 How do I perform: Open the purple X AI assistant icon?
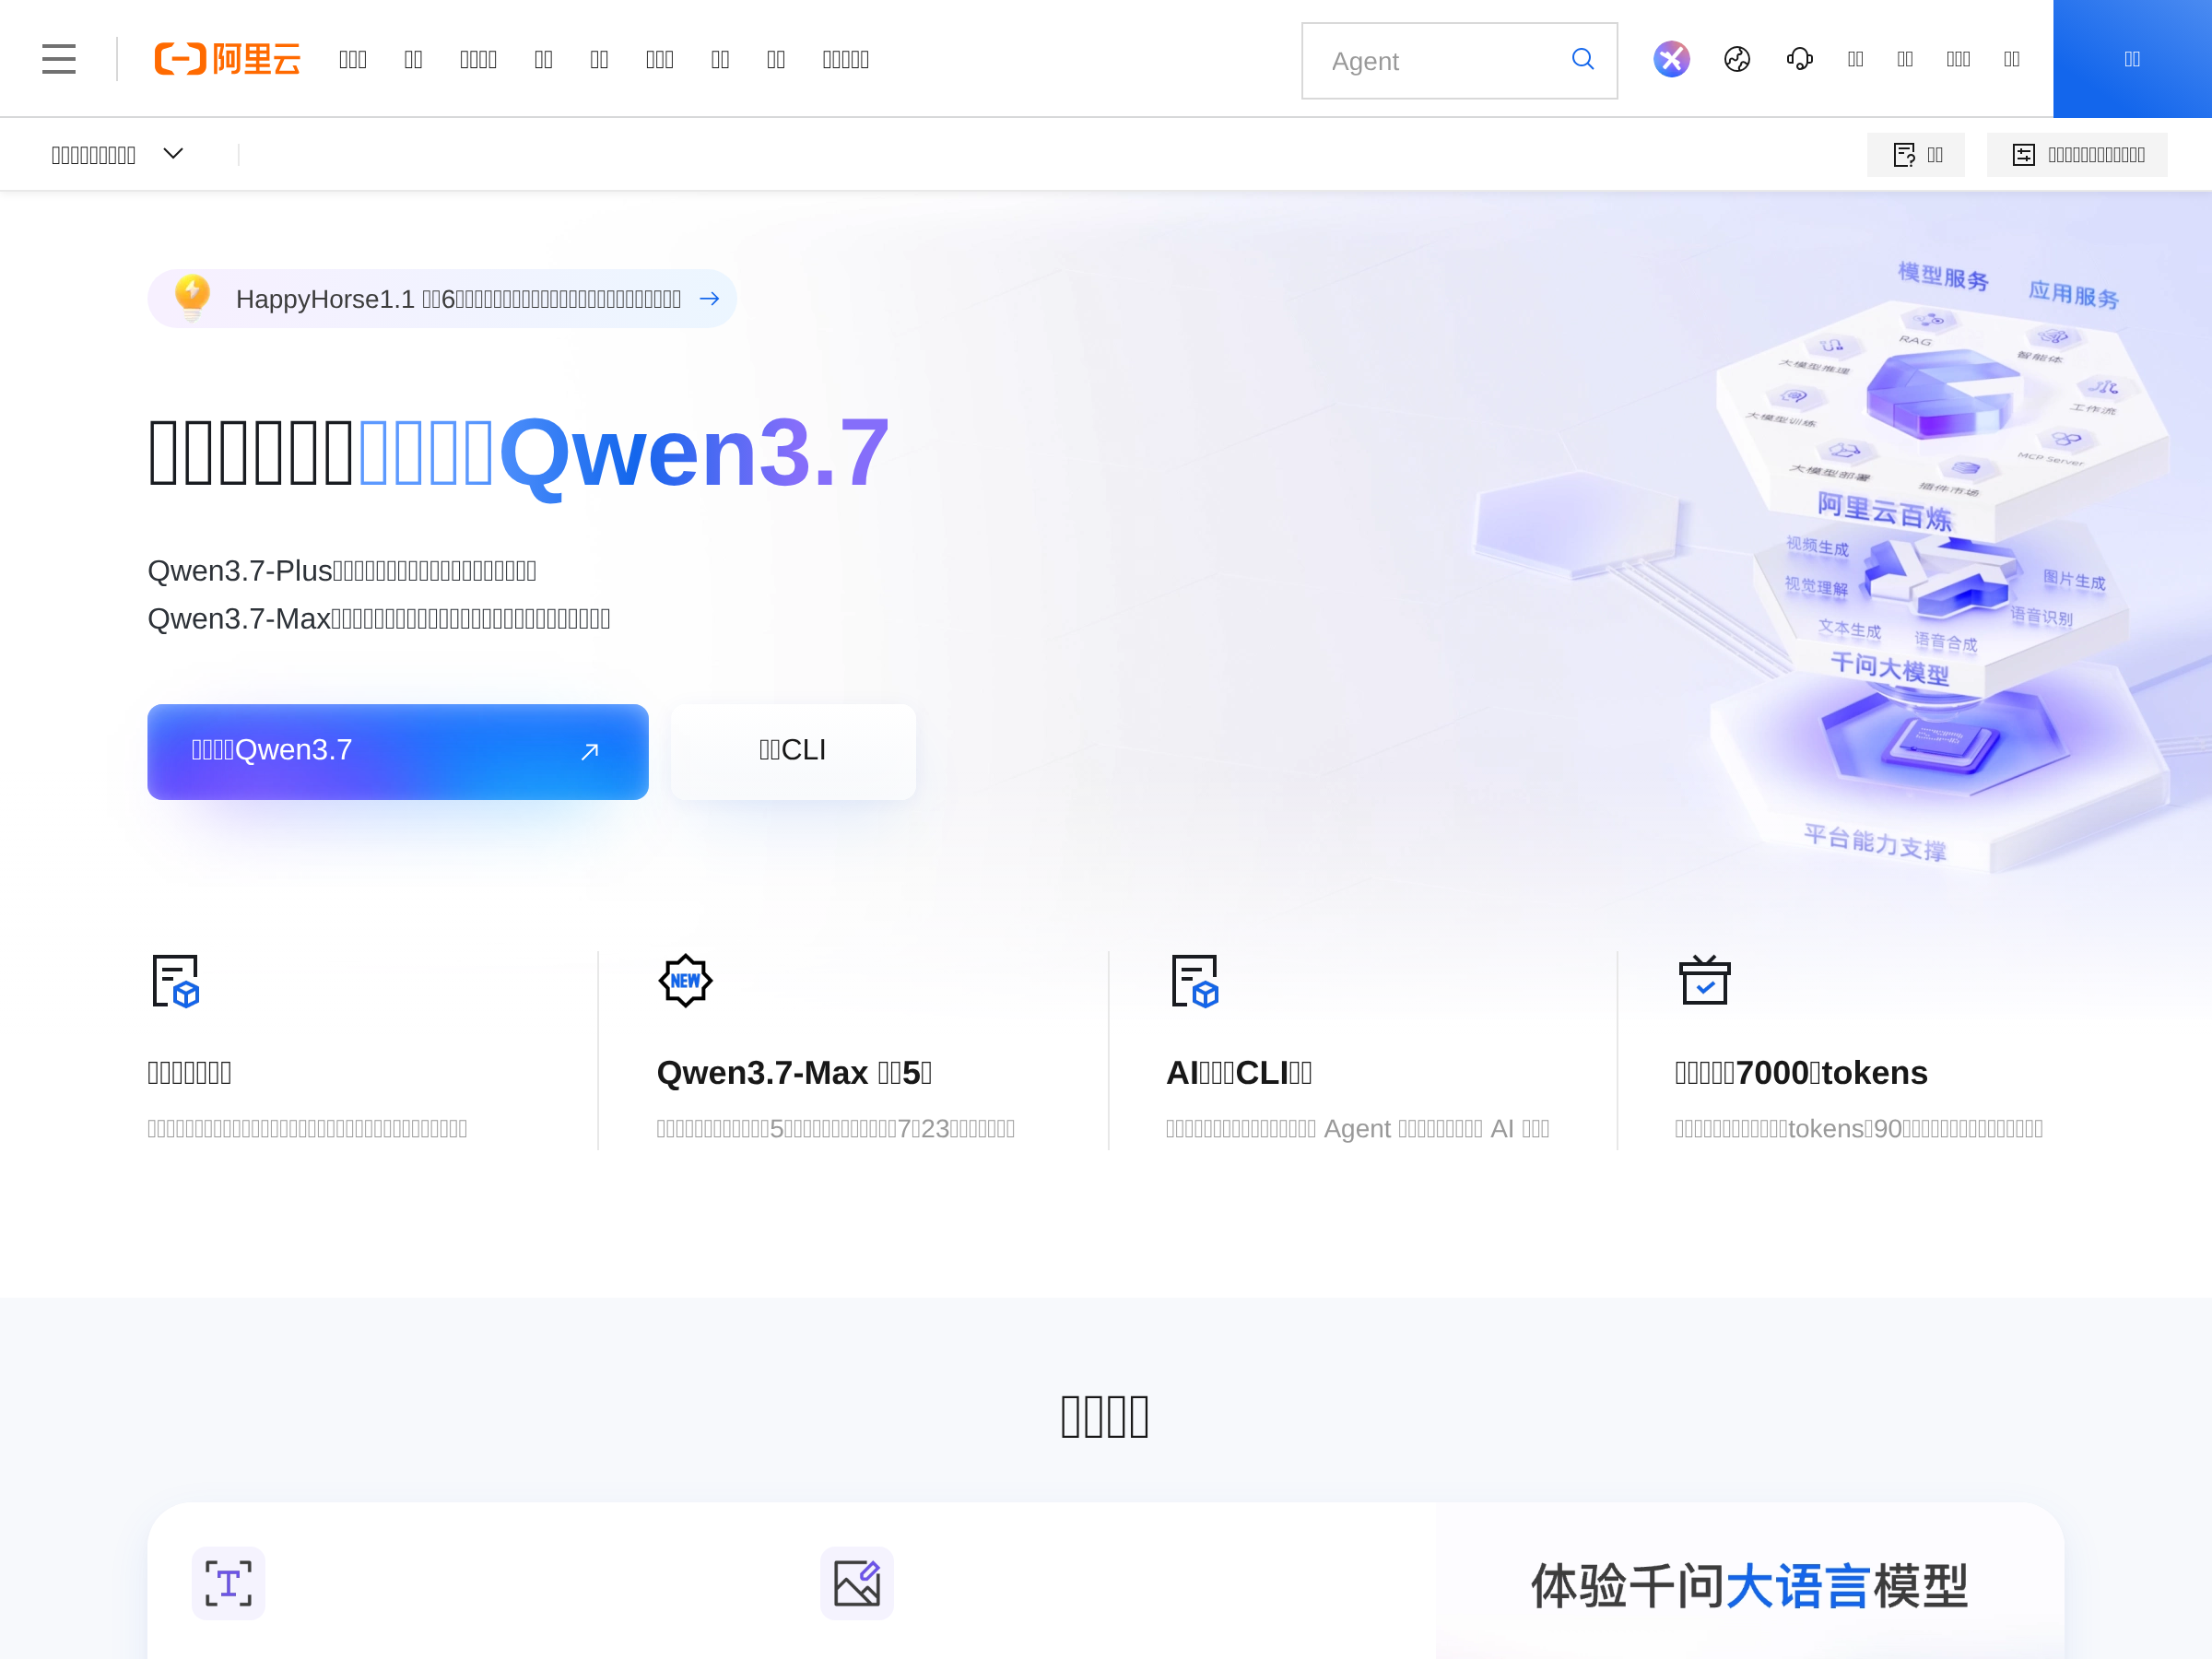(x=1671, y=59)
